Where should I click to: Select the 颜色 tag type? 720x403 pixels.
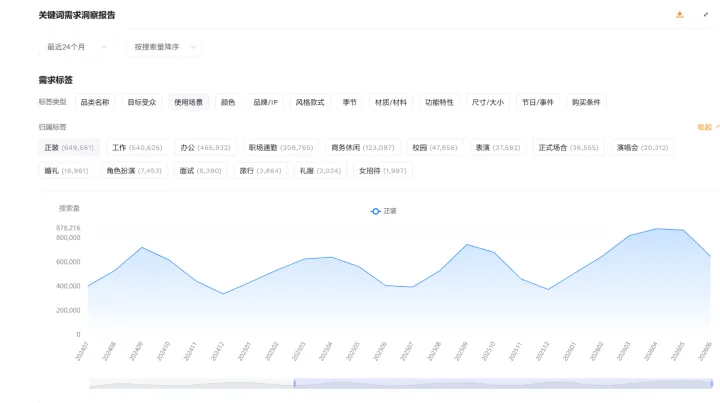[228, 102]
